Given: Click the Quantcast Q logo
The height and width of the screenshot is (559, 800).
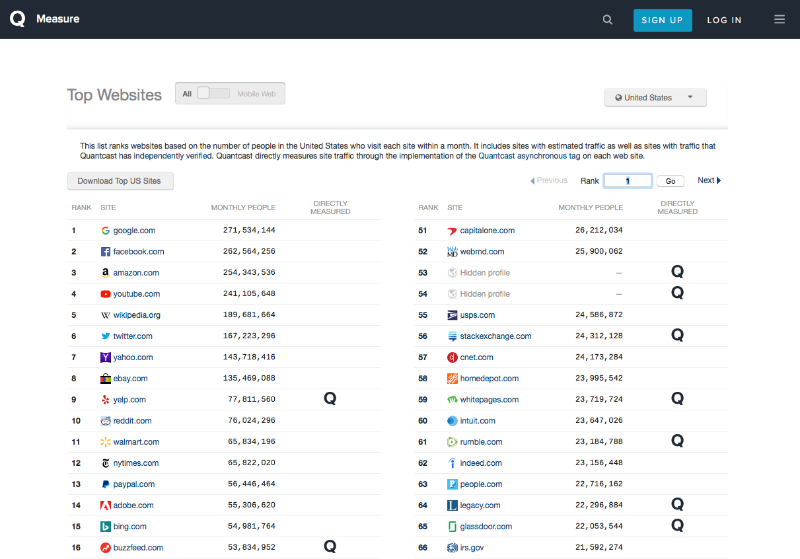Looking at the screenshot, I should 17,19.
